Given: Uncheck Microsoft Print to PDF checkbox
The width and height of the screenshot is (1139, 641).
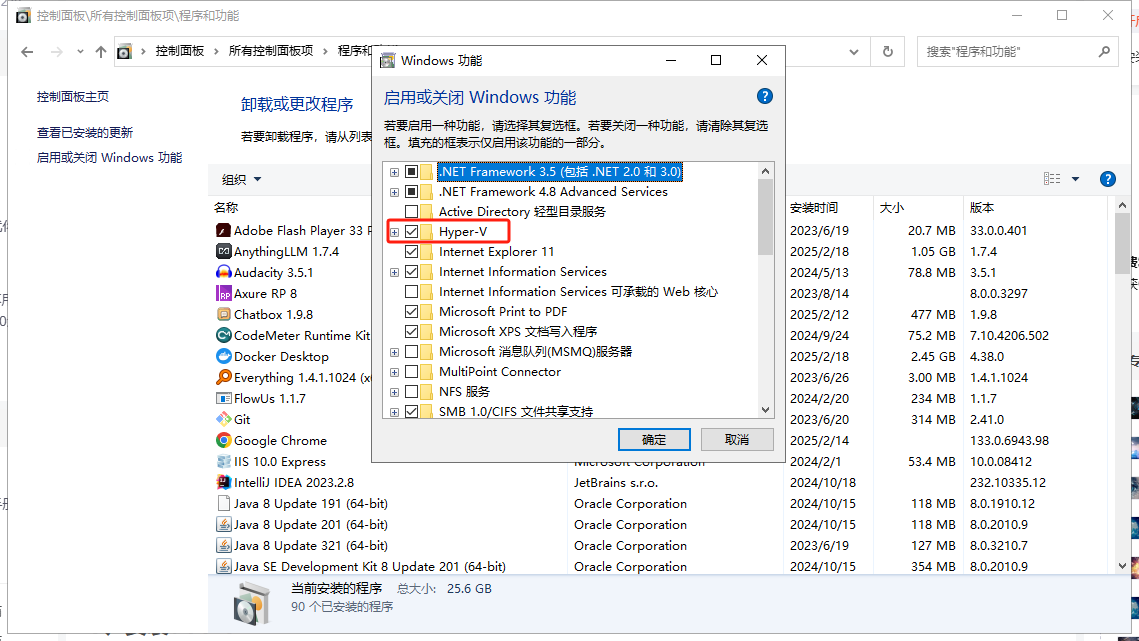Looking at the screenshot, I should pos(411,312).
